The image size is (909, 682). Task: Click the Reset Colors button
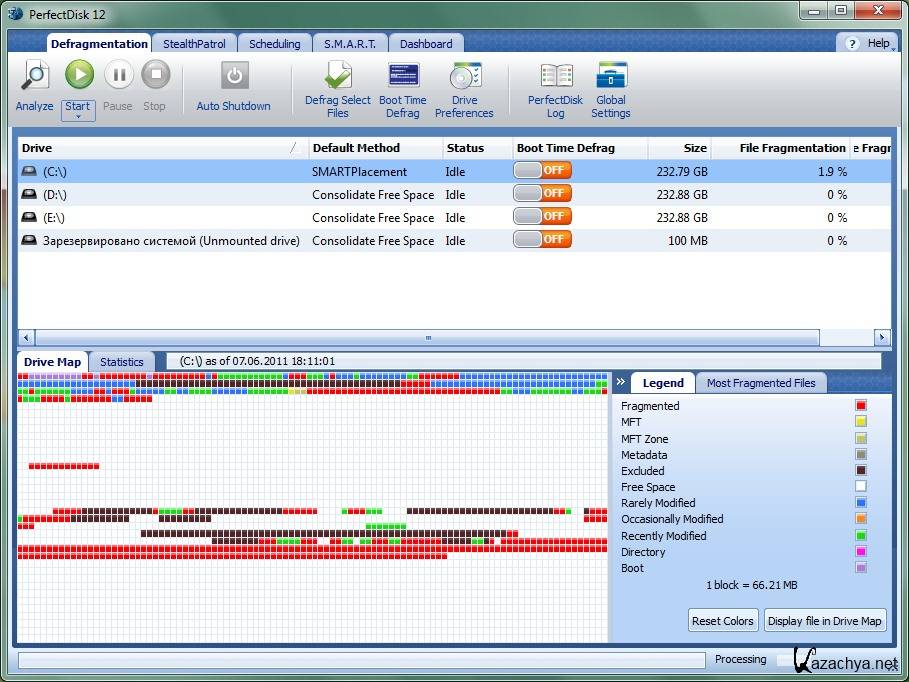pos(722,621)
